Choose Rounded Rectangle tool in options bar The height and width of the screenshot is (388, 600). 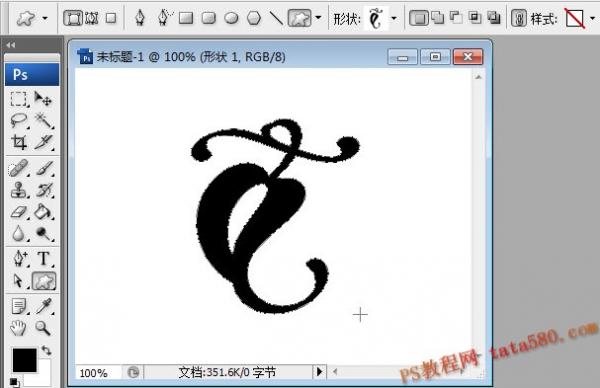209,18
